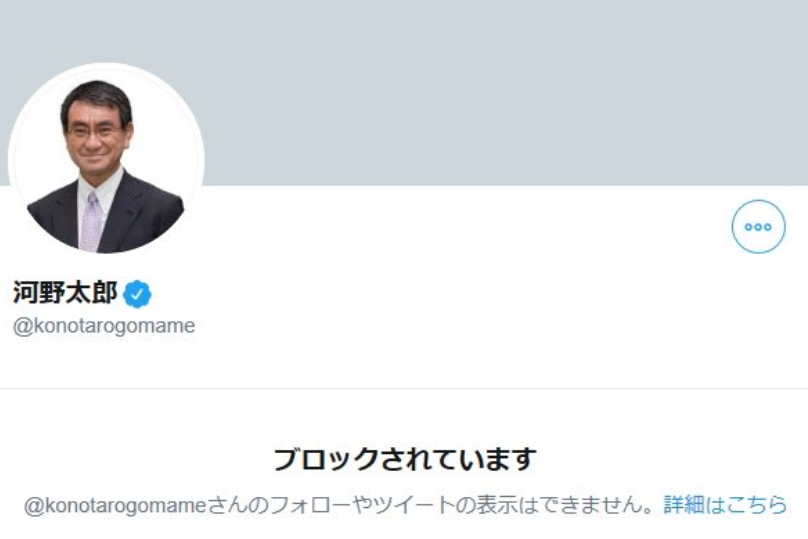Select the display name 河野太郎
The image size is (808, 539).
click(65, 293)
